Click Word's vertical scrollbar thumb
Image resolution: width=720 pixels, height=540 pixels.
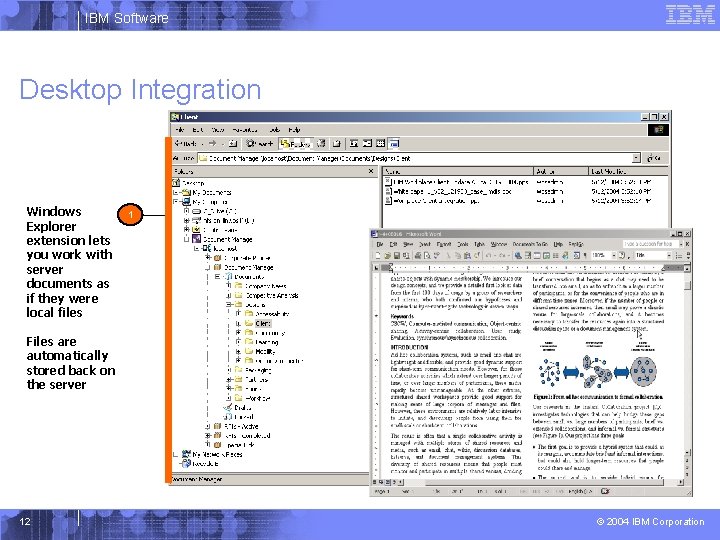(x=687, y=286)
